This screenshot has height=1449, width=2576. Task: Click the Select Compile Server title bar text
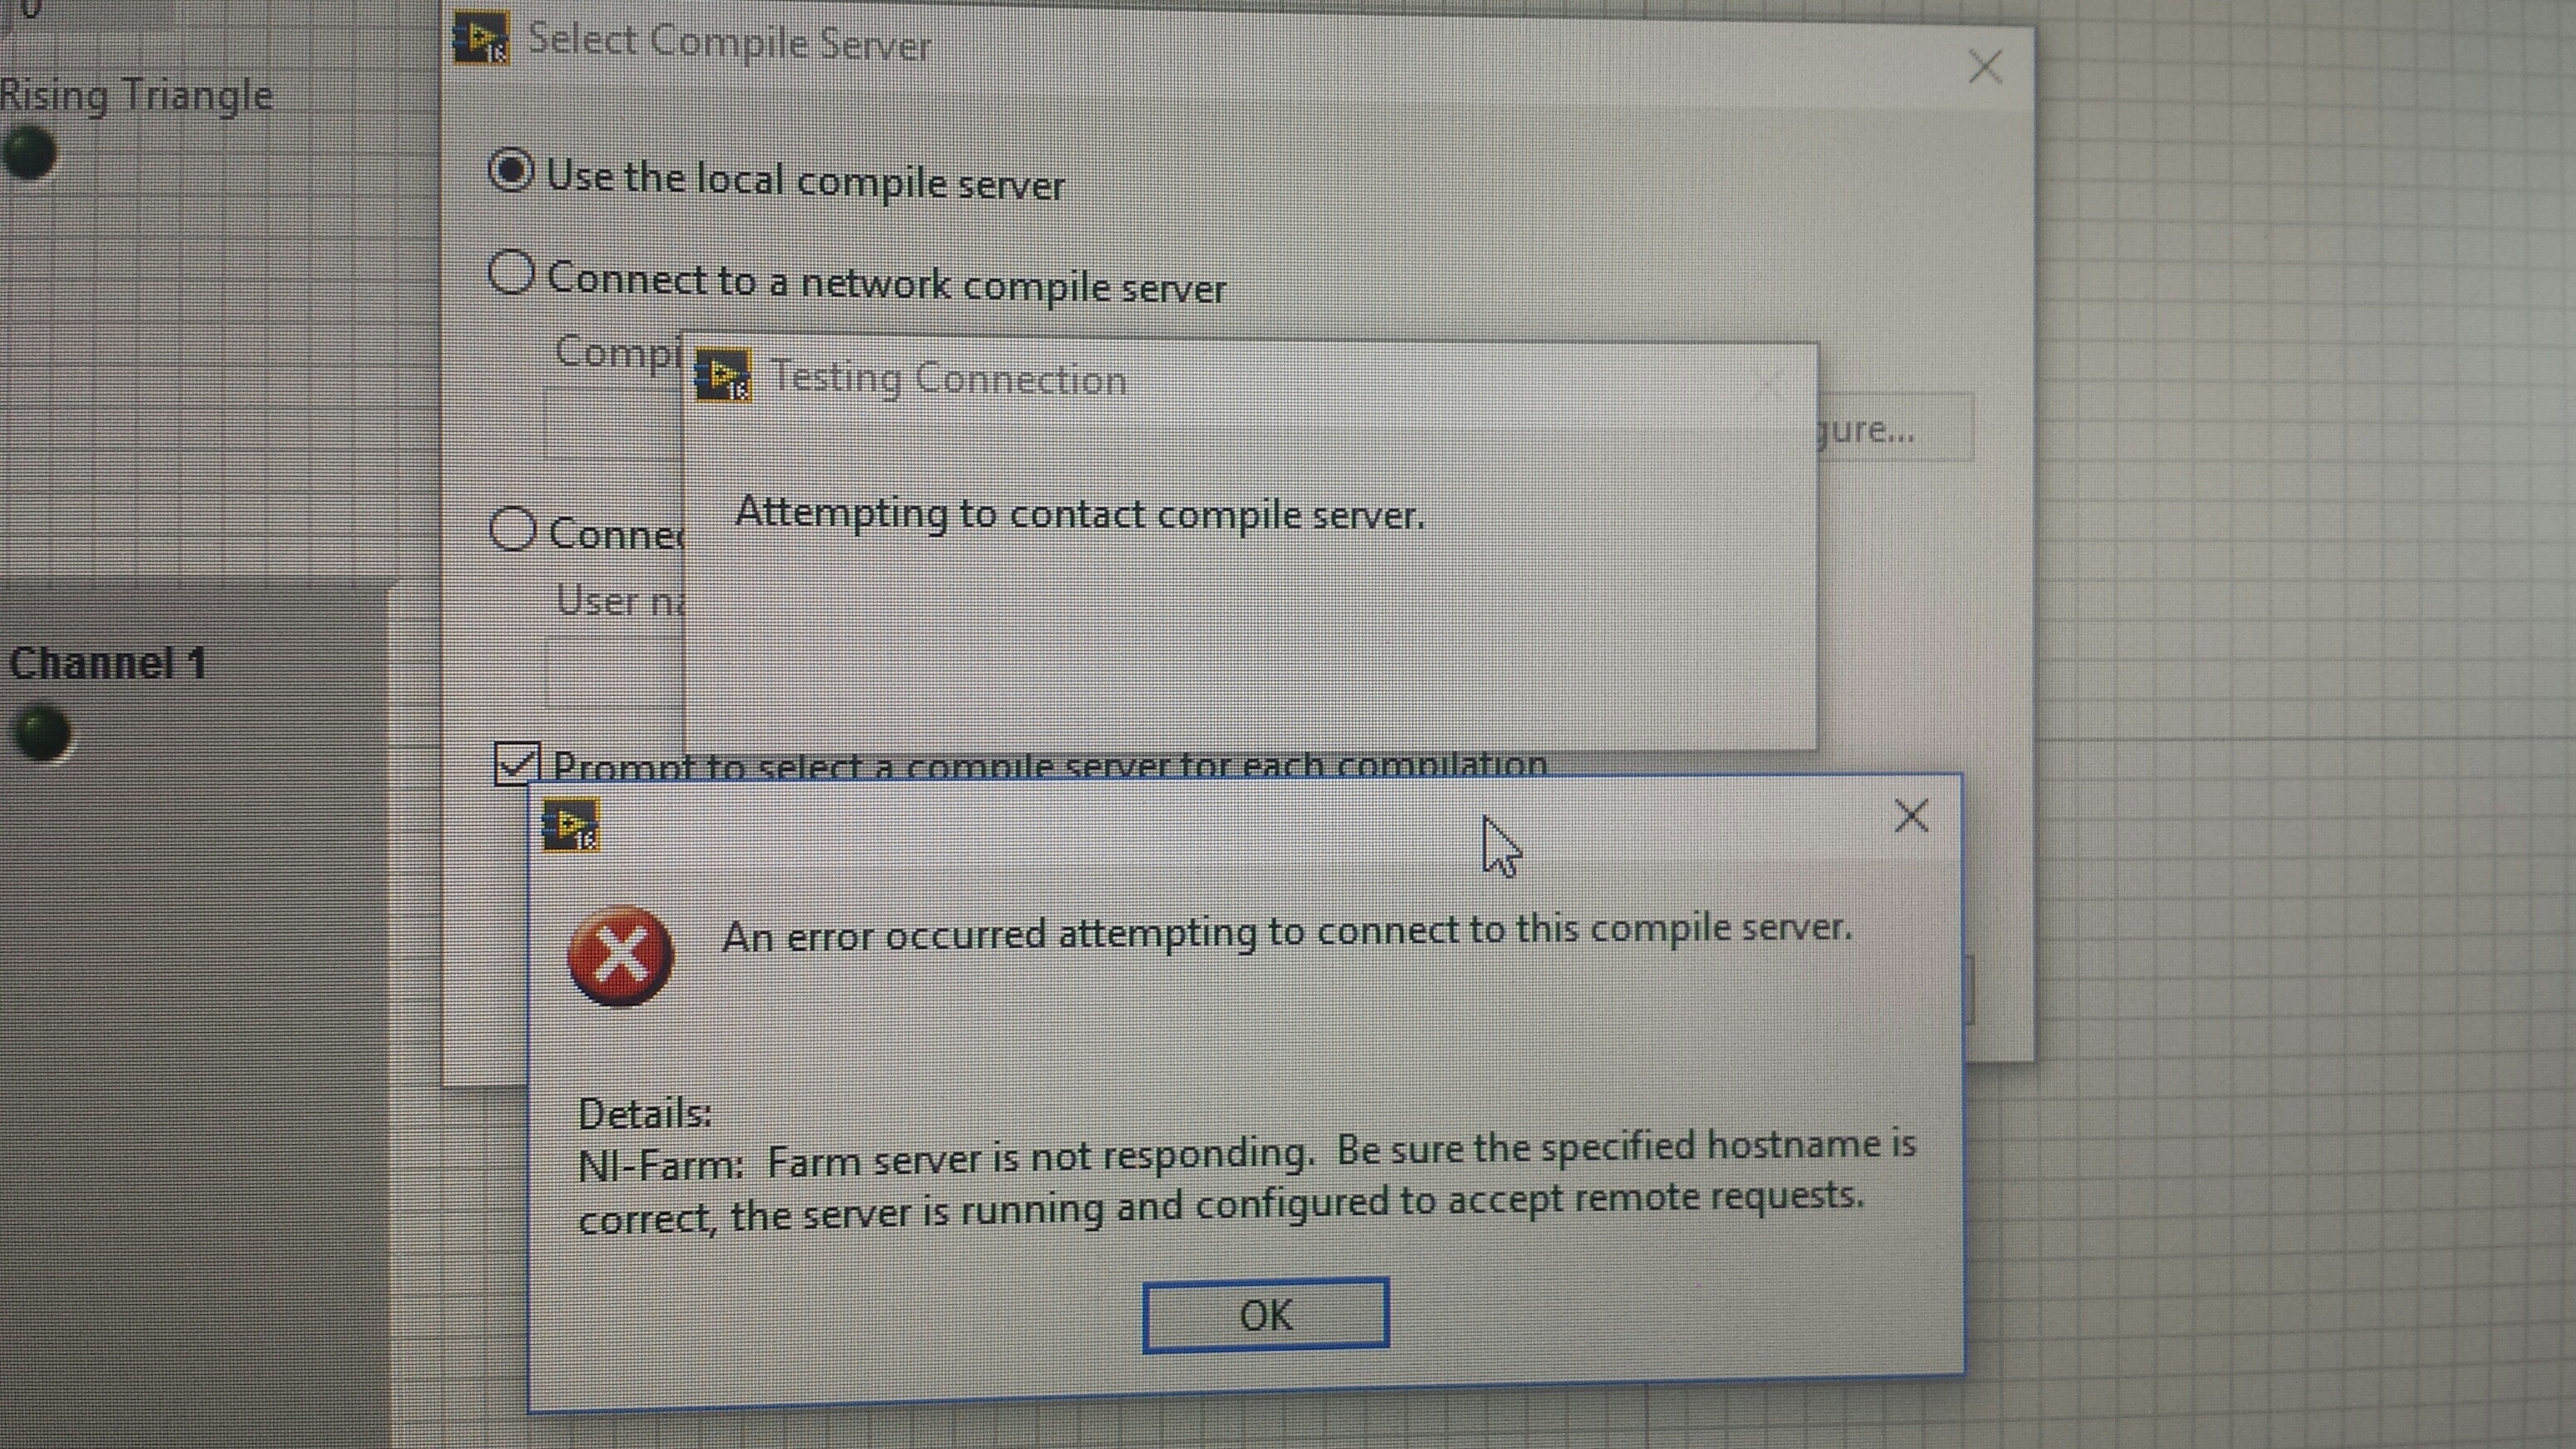[729, 43]
